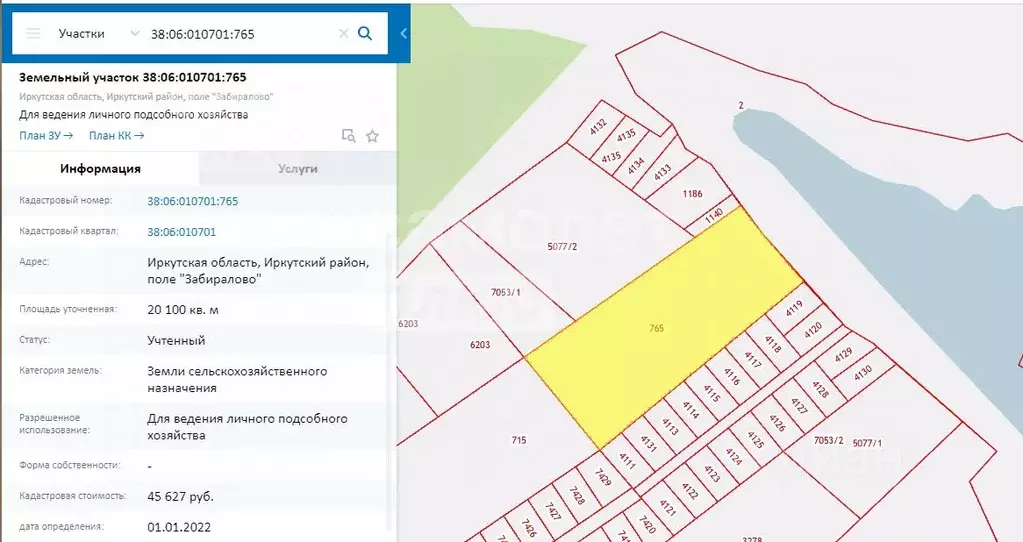Click parcel 1140 on the map
The width and height of the screenshot is (1023, 542).
(x=714, y=215)
